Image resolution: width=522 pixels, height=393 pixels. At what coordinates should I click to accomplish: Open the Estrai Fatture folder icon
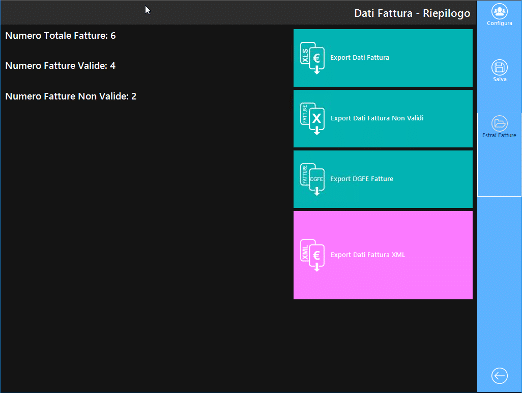coord(499,124)
